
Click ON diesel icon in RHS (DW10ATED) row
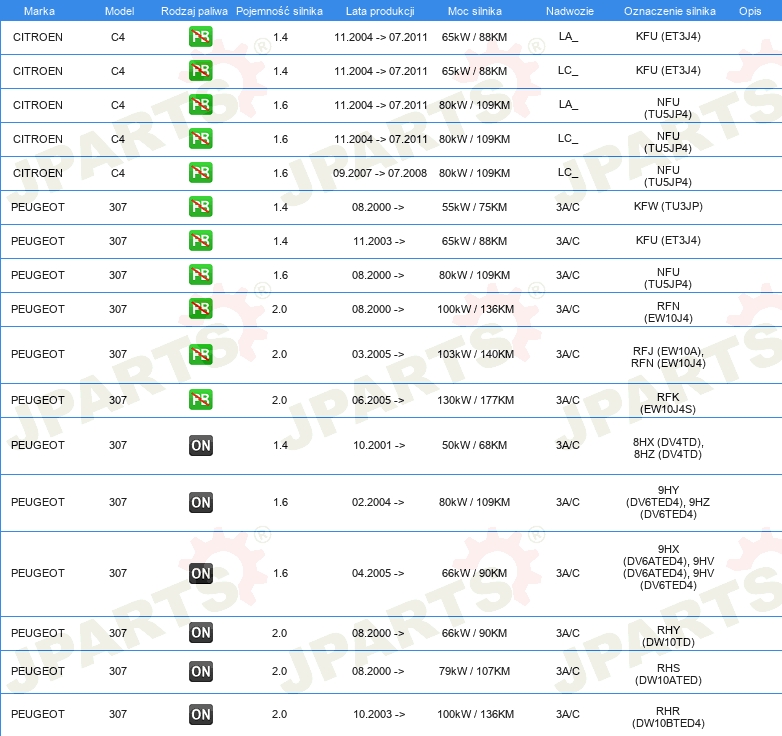click(200, 671)
